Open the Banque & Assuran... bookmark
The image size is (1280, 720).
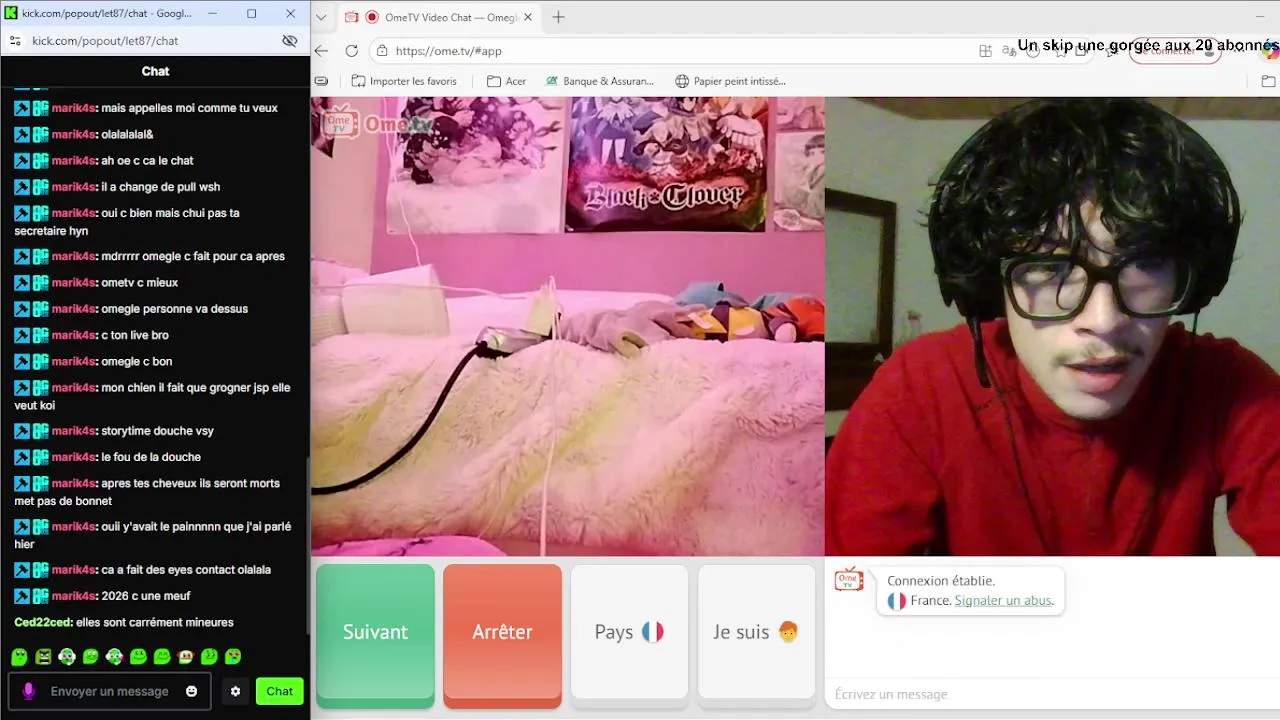coord(599,81)
